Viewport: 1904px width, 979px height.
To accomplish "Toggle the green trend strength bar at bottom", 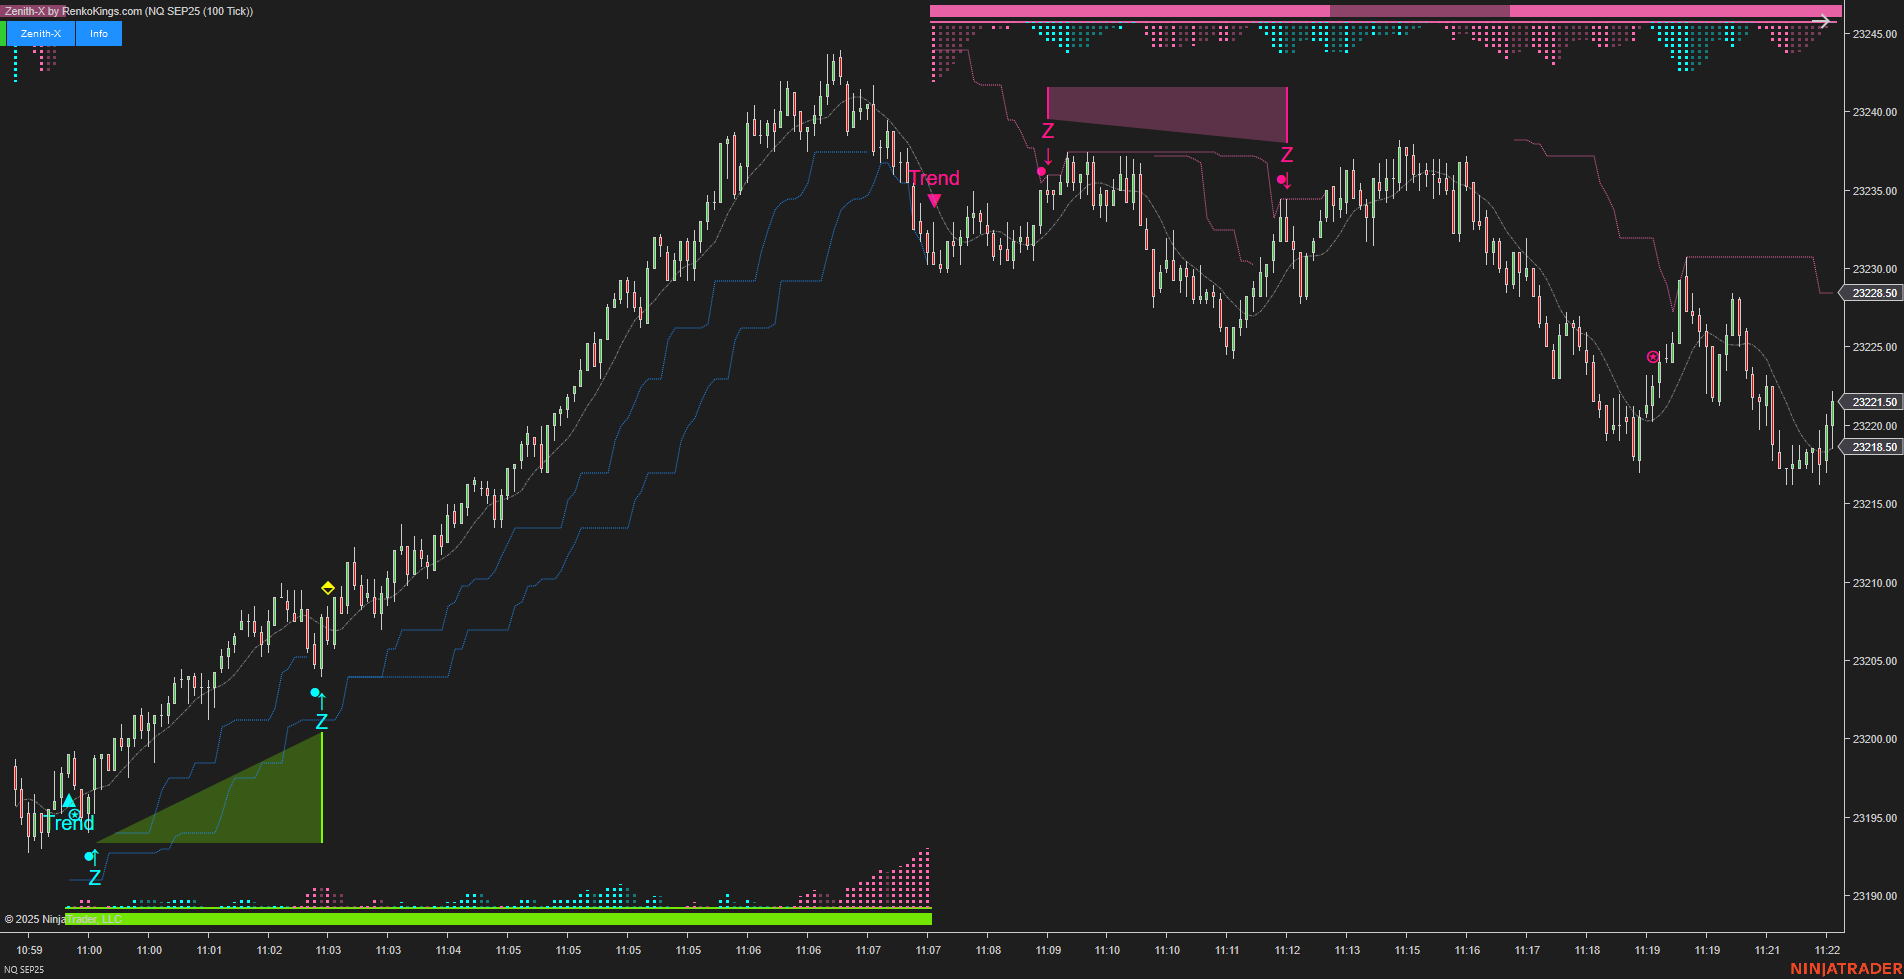I will 500,916.
